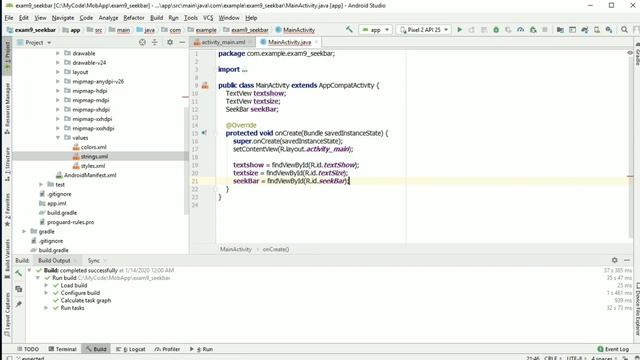This screenshot has width=640, height=360.
Task: Hide the Build panel with minus icon
Action: pyautogui.click(x=627, y=260)
